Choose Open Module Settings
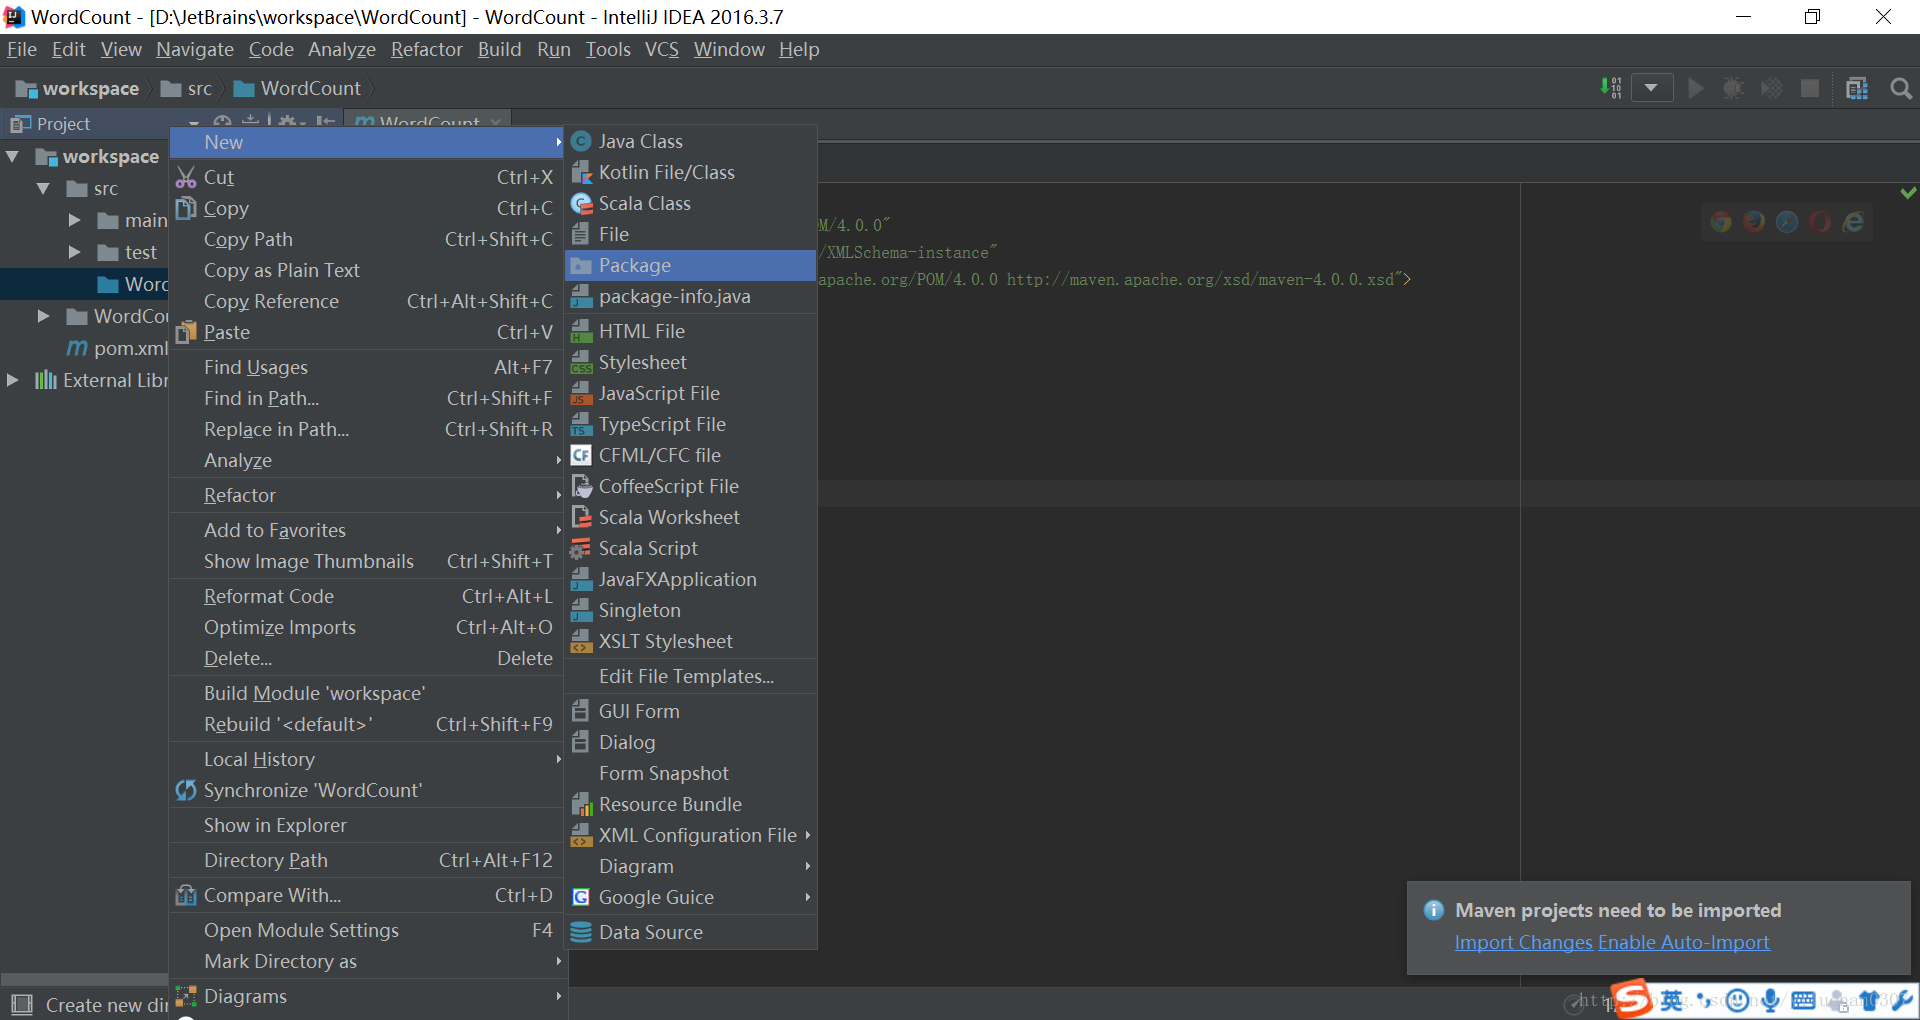The image size is (1920, 1020). (x=367, y=931)
